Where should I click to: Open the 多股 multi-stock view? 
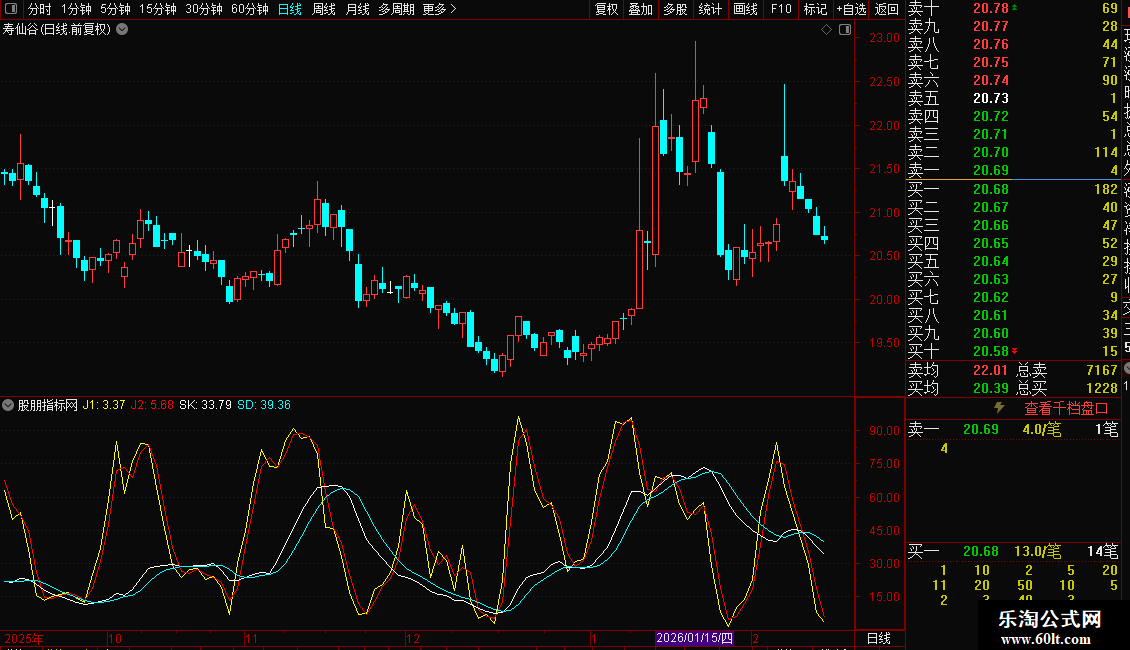coord(675,9)
